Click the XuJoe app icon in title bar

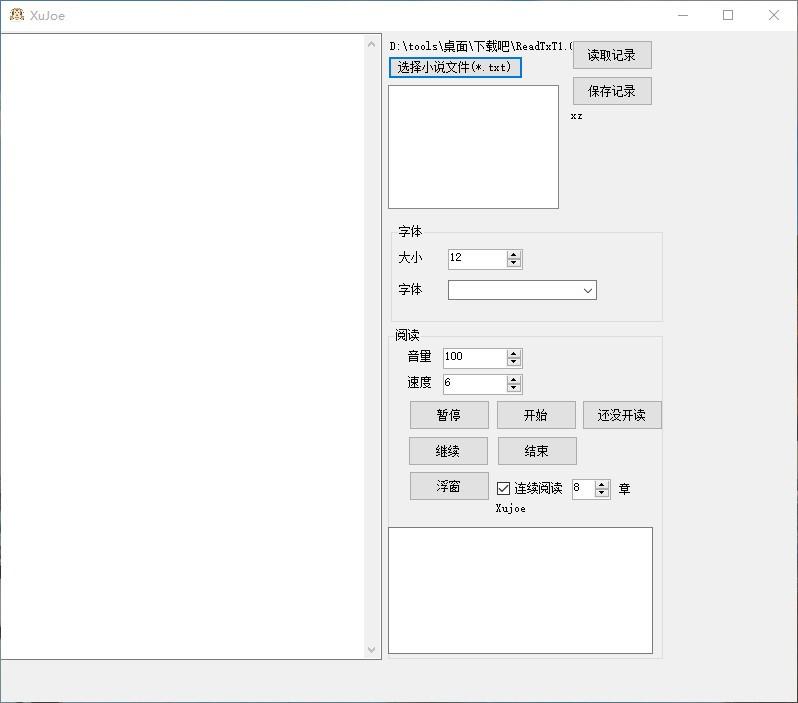tap(17, 15)
